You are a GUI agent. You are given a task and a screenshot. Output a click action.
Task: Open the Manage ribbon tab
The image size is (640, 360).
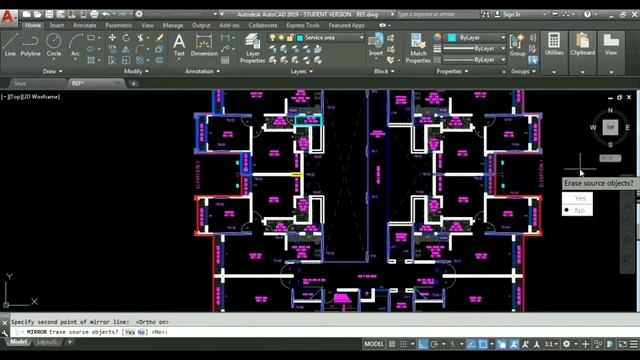(x=173, y=25)
